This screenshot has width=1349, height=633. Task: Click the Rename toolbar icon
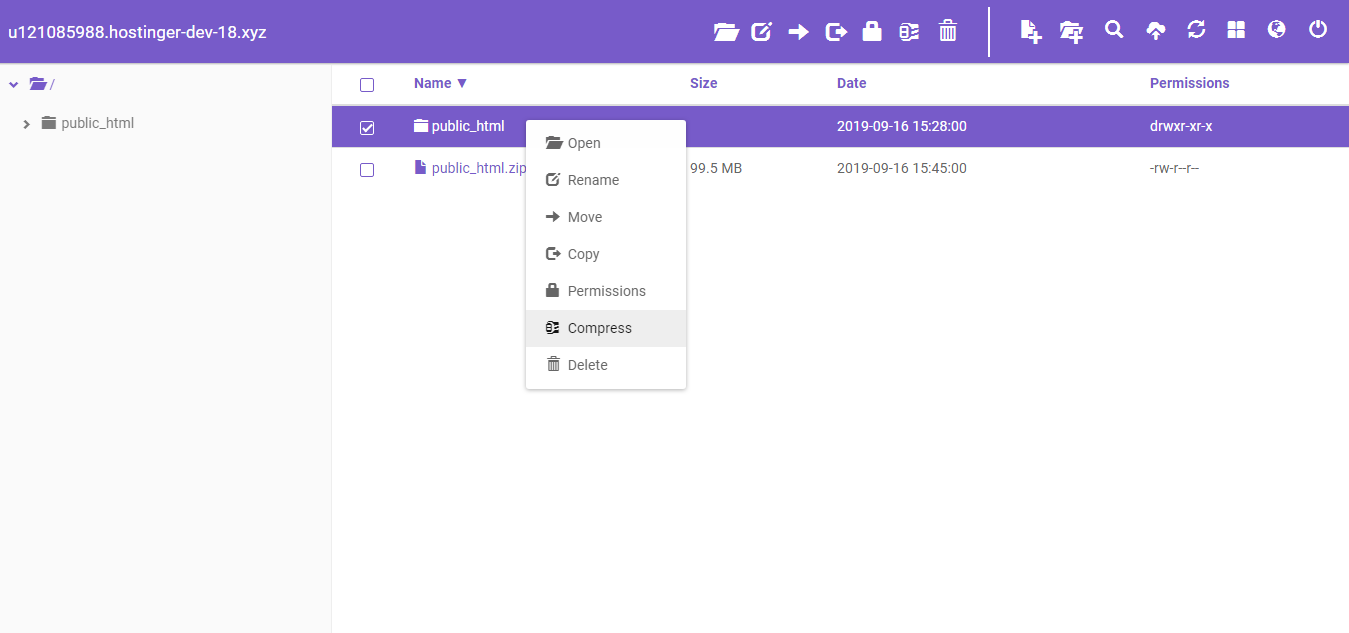[762, 32]
